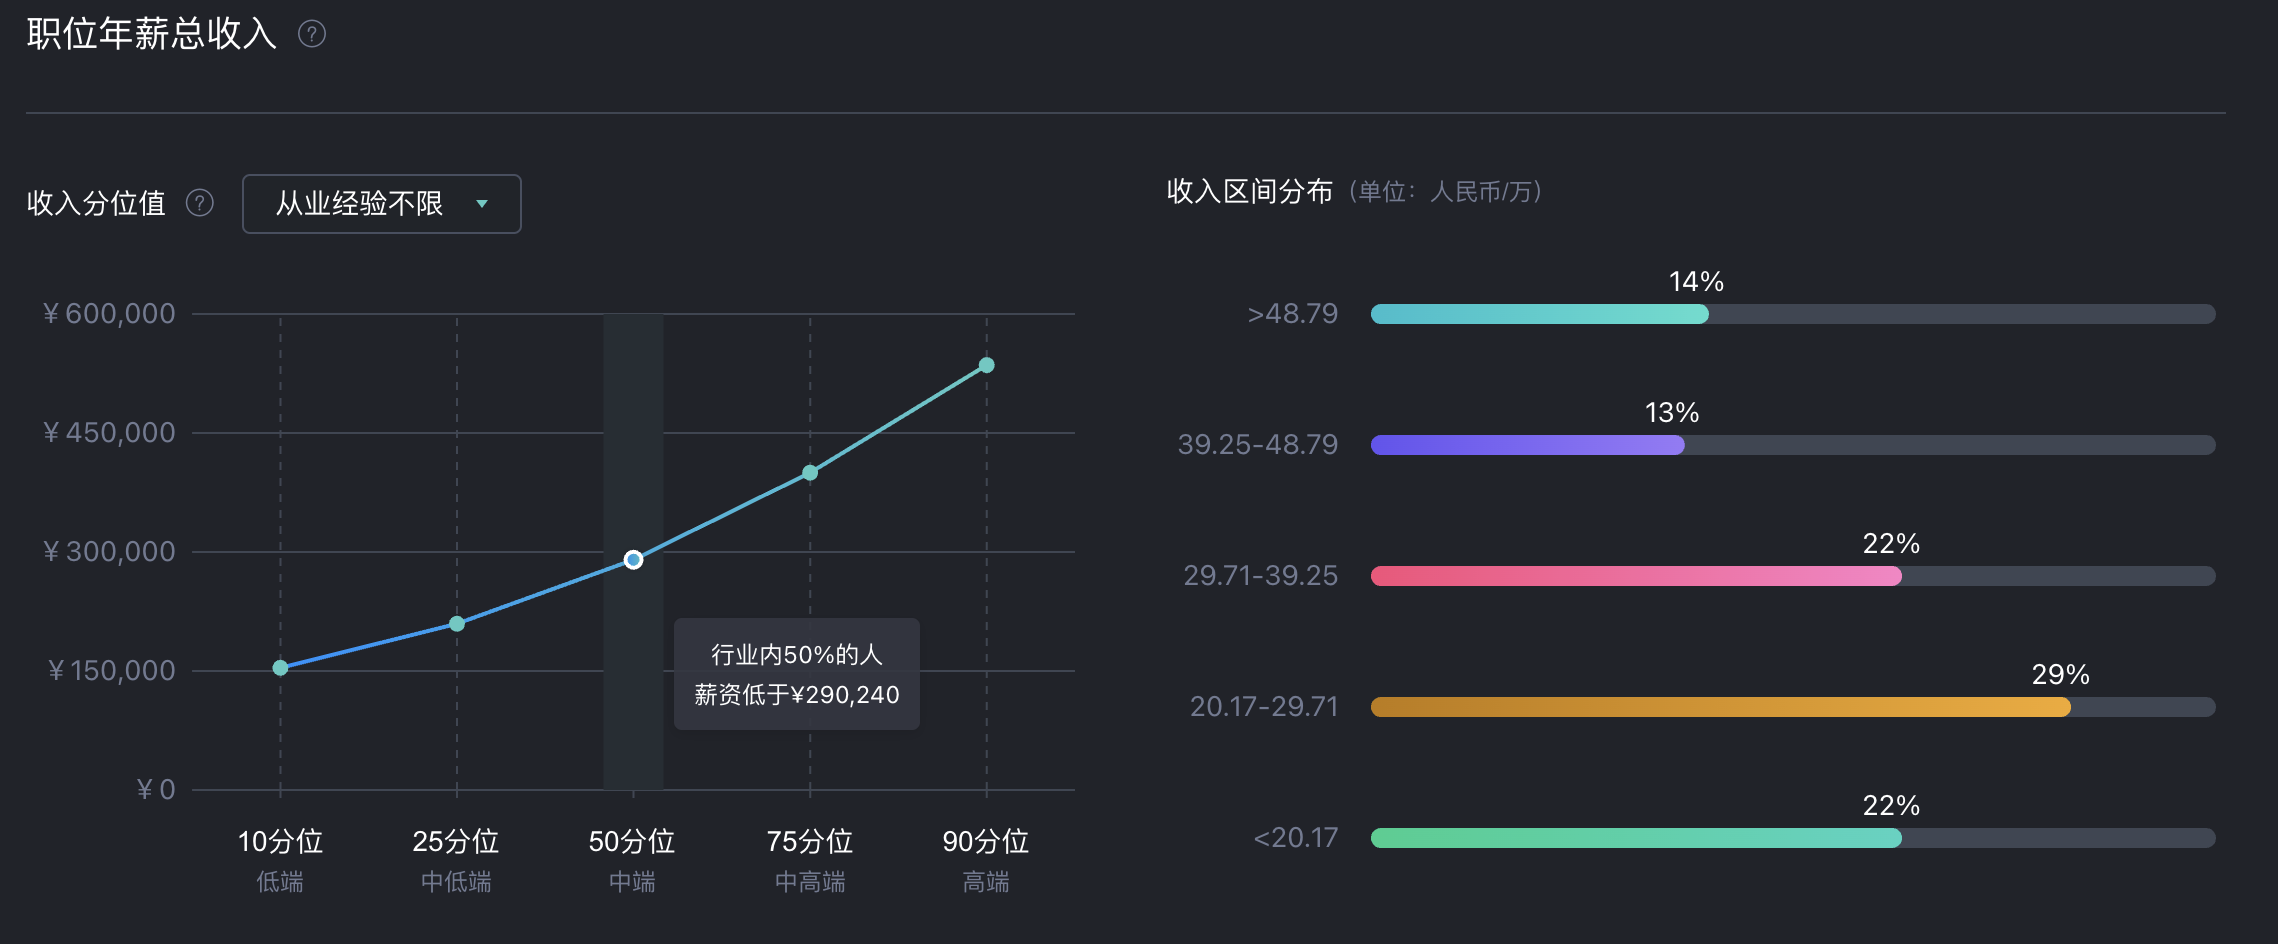This screenshot has height=944, width=2278.
Task: Click the 75分位 中高端 axis label
Action: (810, 858)
